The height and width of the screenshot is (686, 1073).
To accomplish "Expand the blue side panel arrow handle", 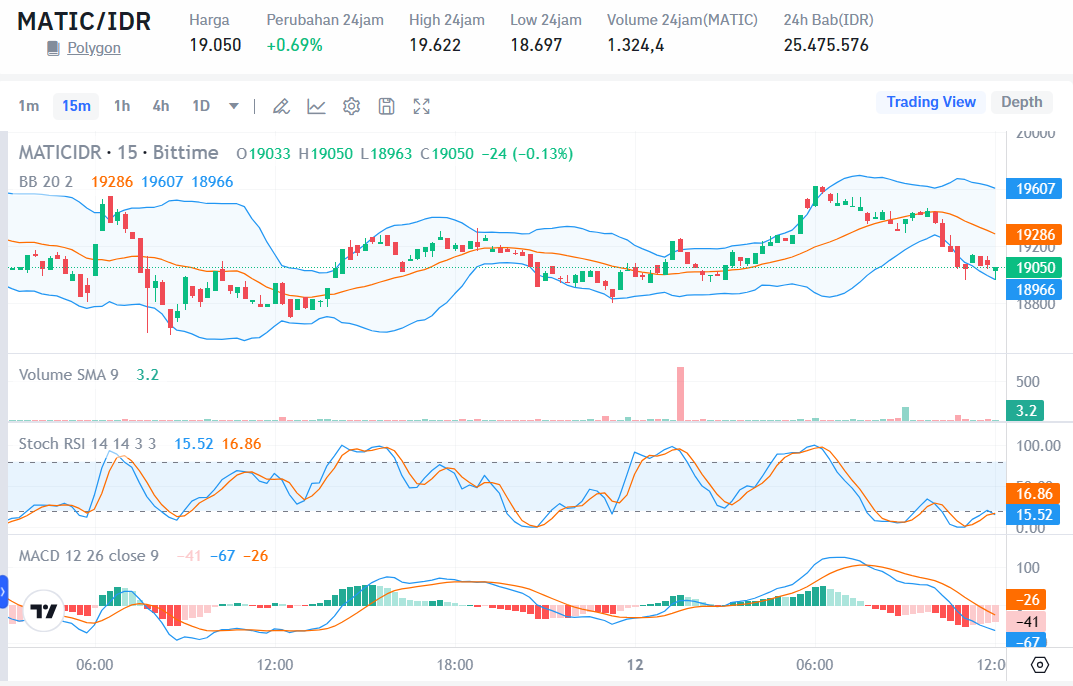I will [3, 592].
